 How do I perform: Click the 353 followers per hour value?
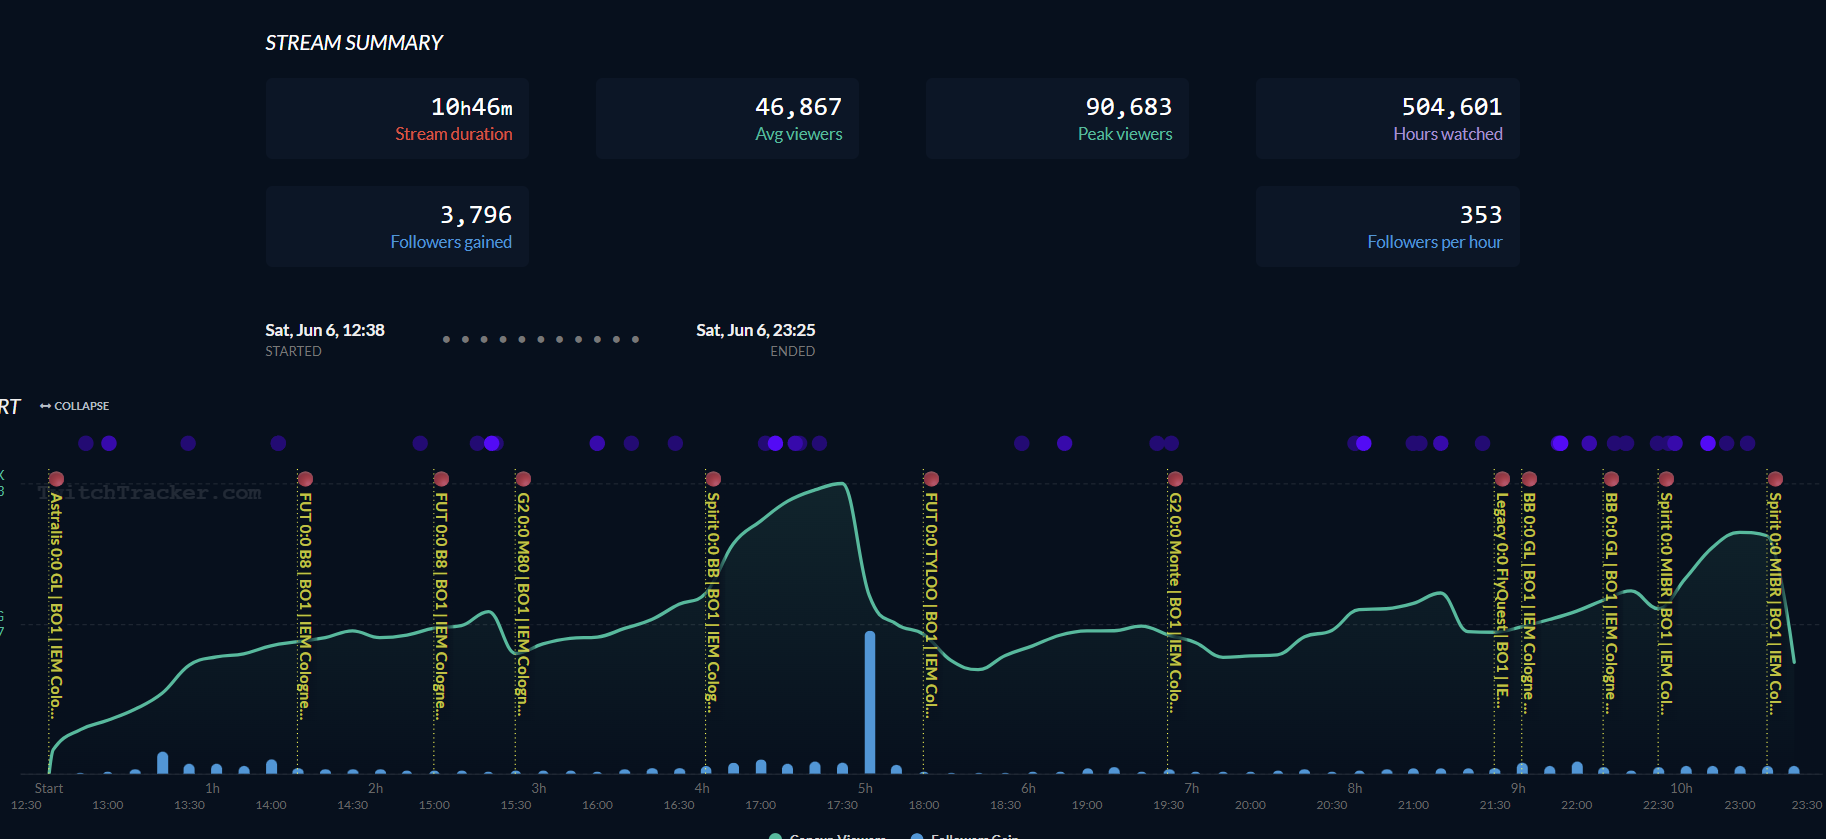coord(1481,215)
